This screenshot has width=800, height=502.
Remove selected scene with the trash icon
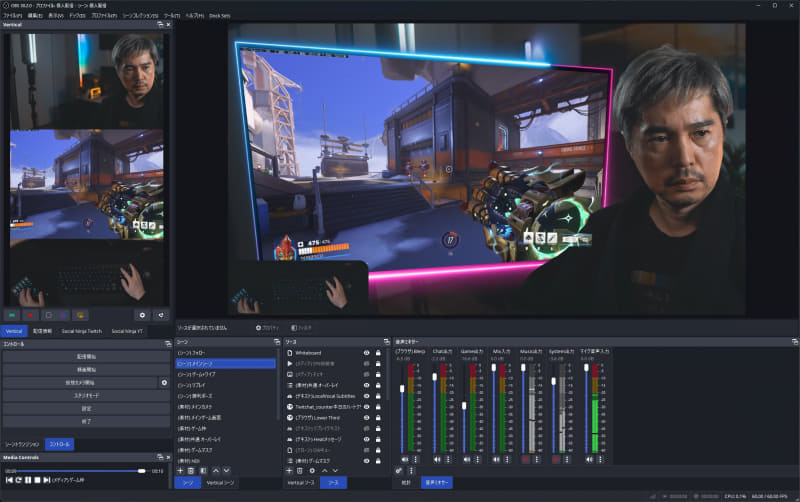[191, 470]
